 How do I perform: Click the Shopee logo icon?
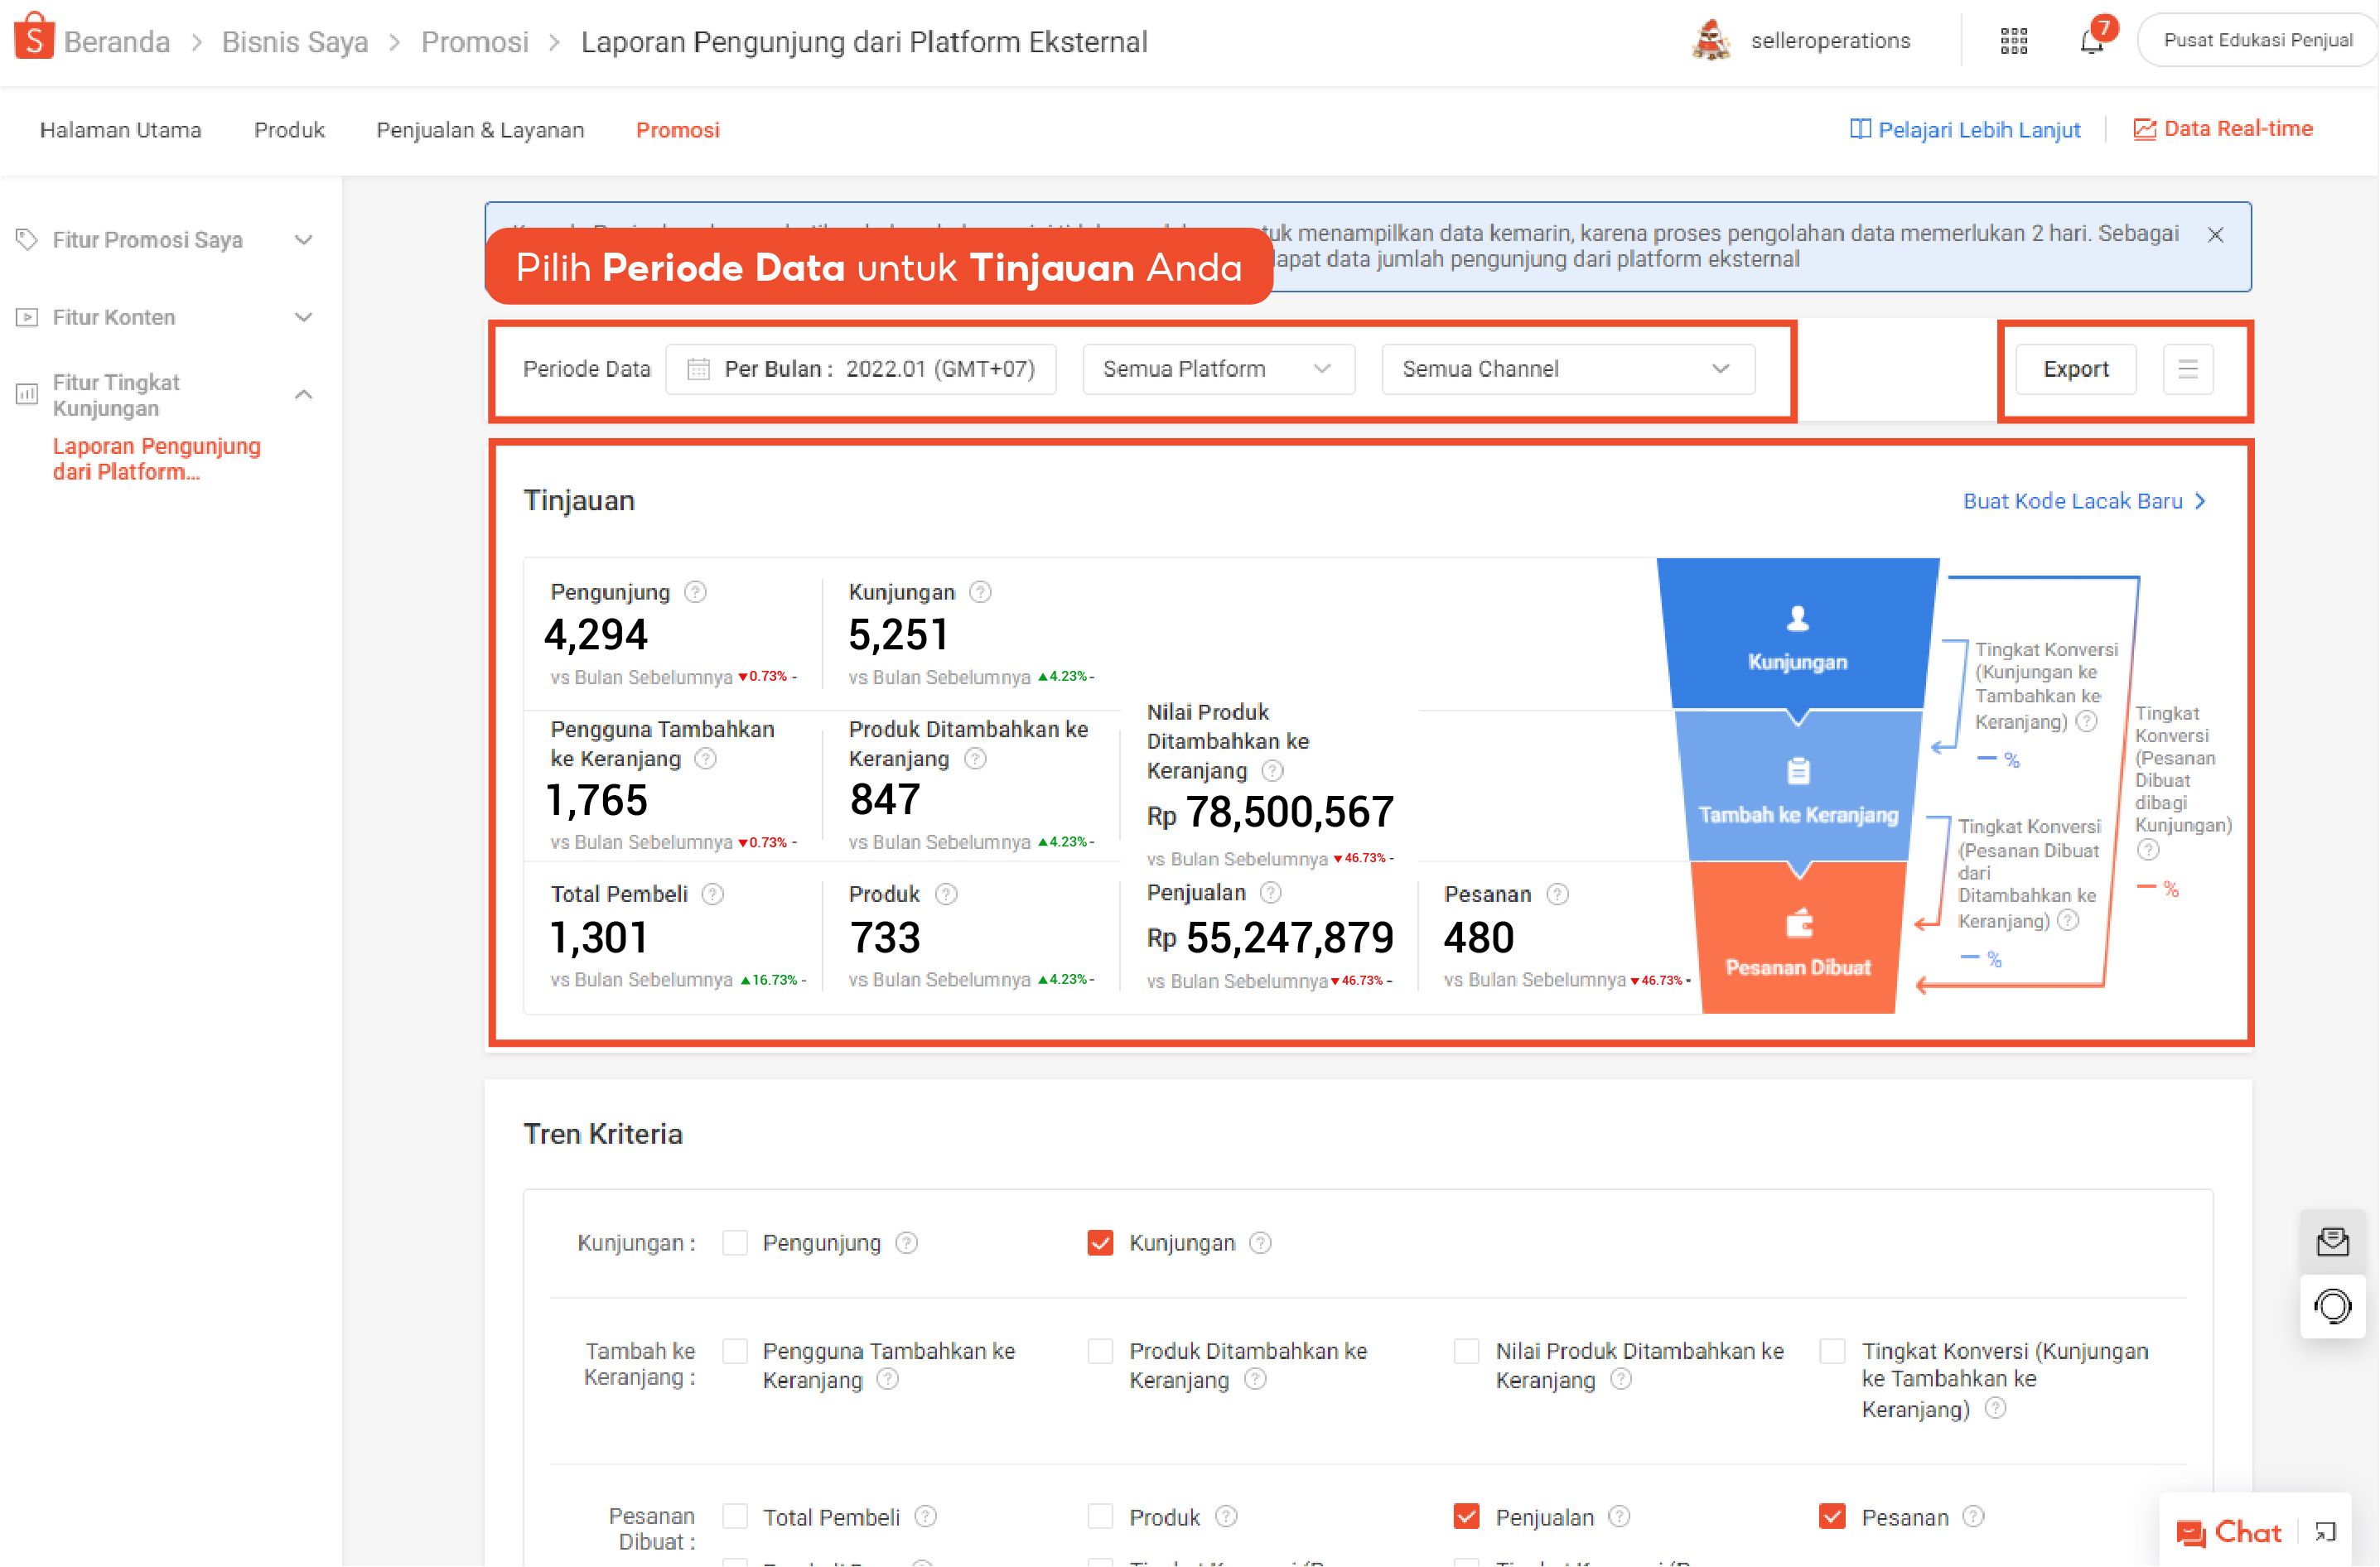tap(34, 38)
